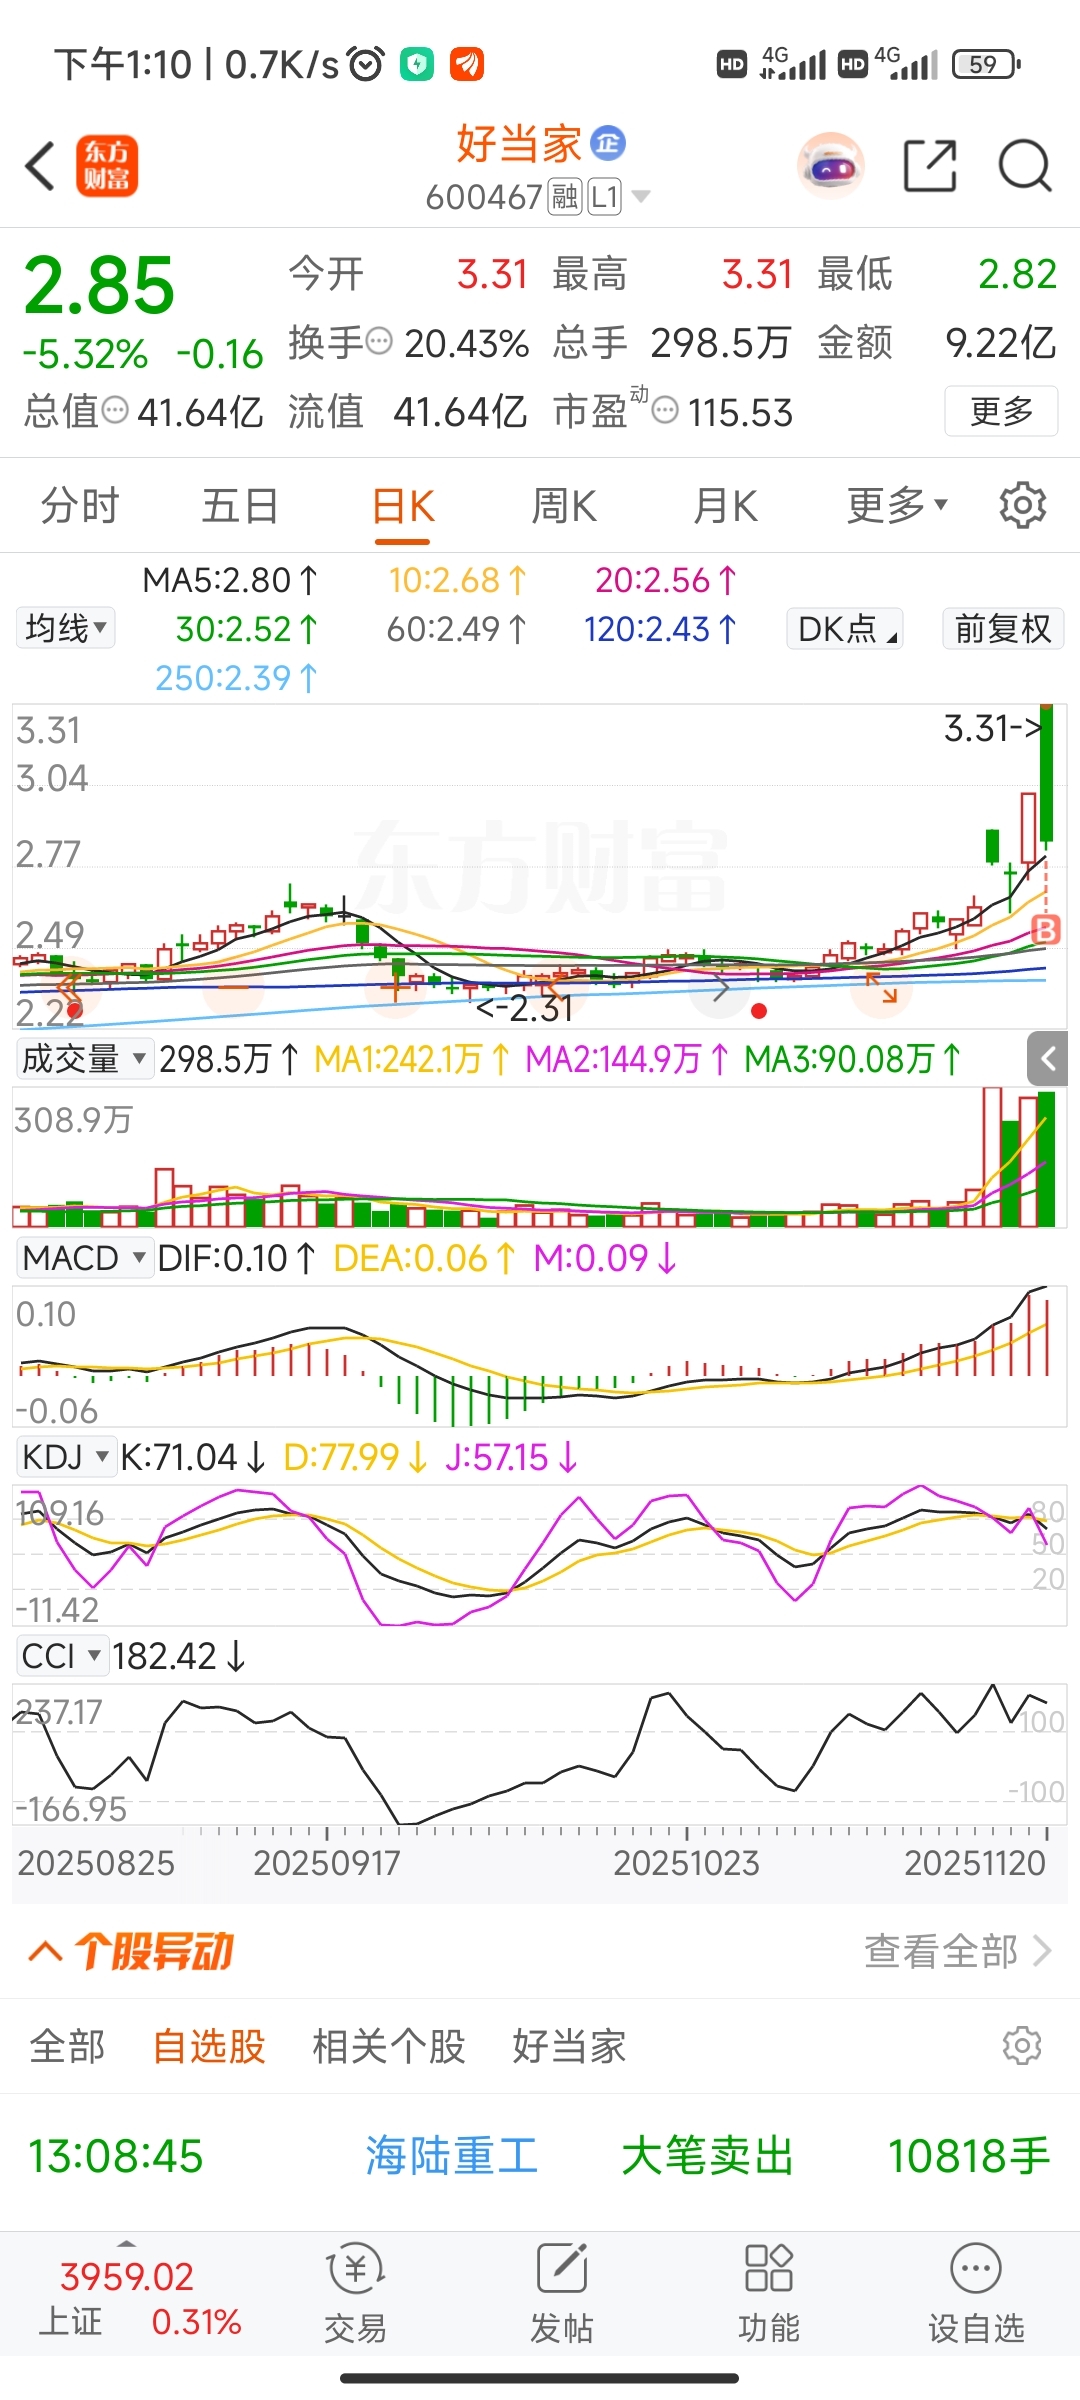
Task: Open the AI robot assistant avatar
Action: pyautogui.click(x=831, y=166)
